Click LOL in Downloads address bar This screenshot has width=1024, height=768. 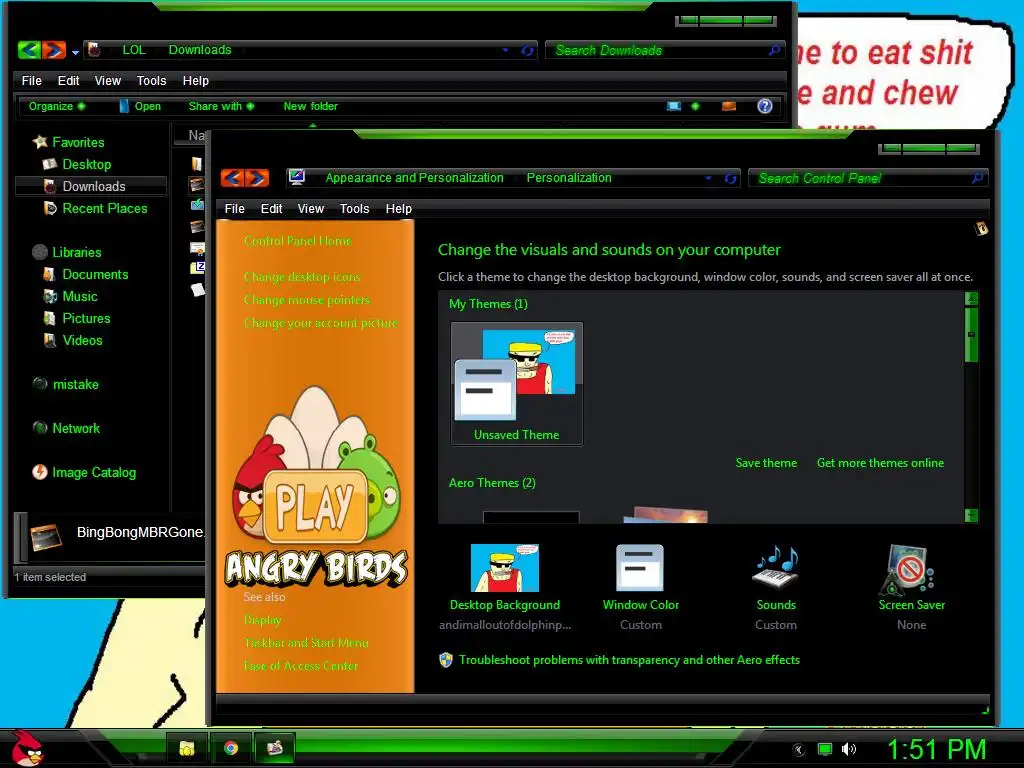134,50
